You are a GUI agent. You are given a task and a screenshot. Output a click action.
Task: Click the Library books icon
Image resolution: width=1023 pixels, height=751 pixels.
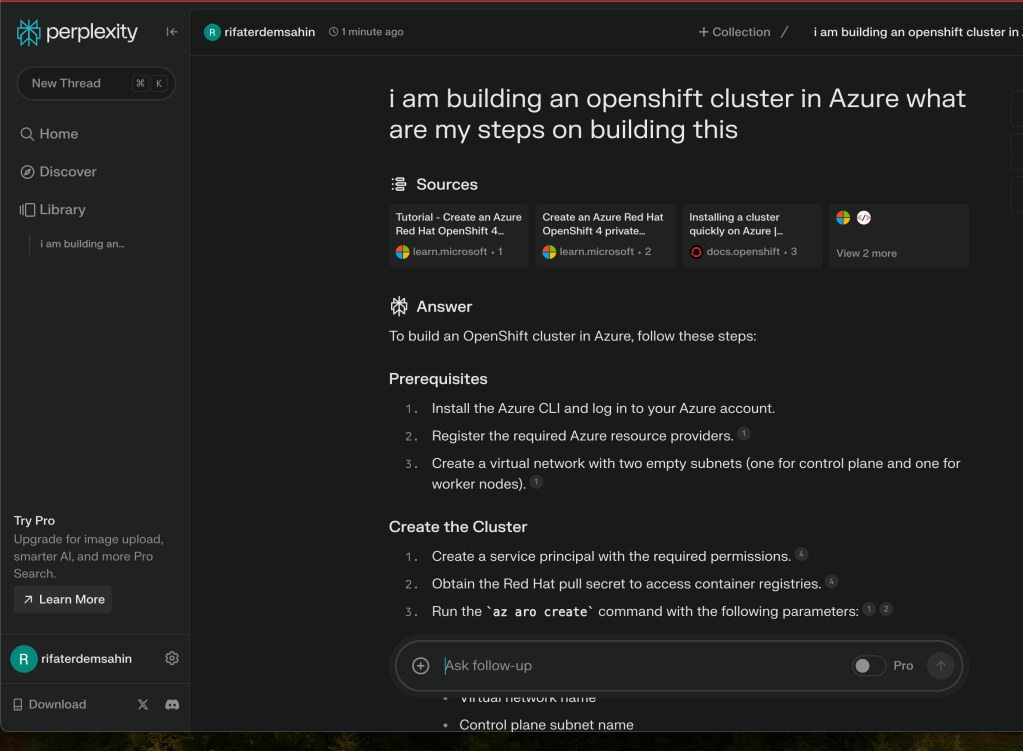[27, 209]
